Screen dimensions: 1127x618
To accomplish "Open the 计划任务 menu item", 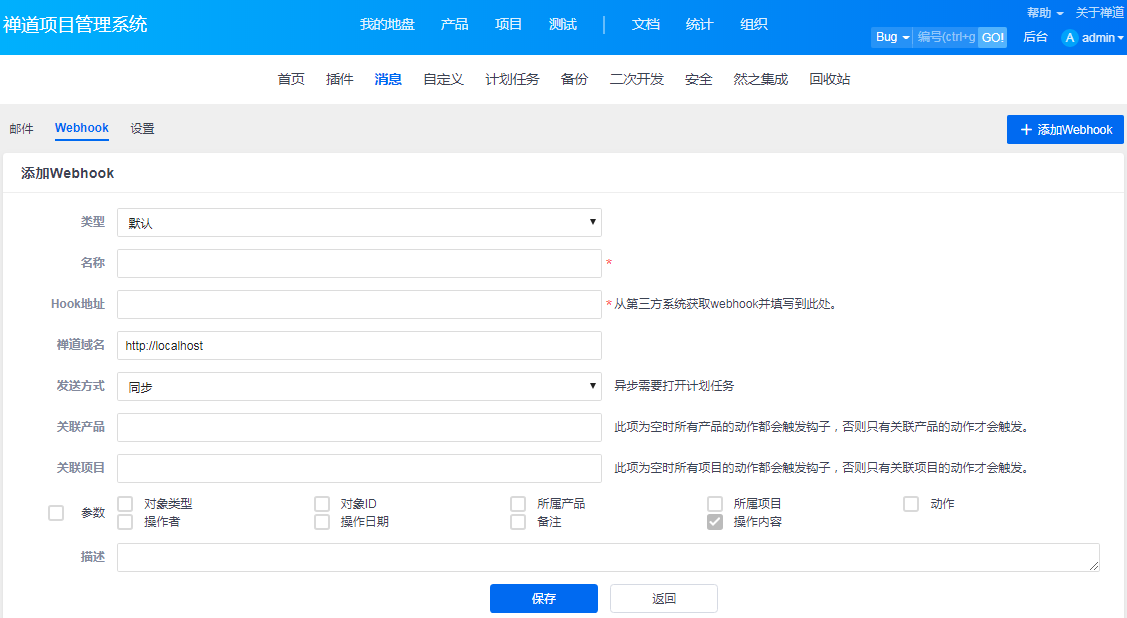I will pos(512,79).
